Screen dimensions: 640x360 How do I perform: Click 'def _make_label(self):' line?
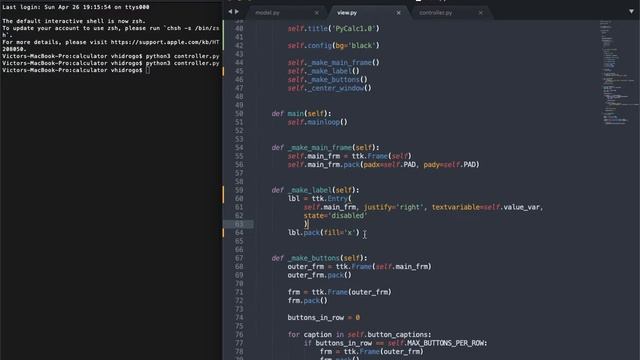[316, 190]
